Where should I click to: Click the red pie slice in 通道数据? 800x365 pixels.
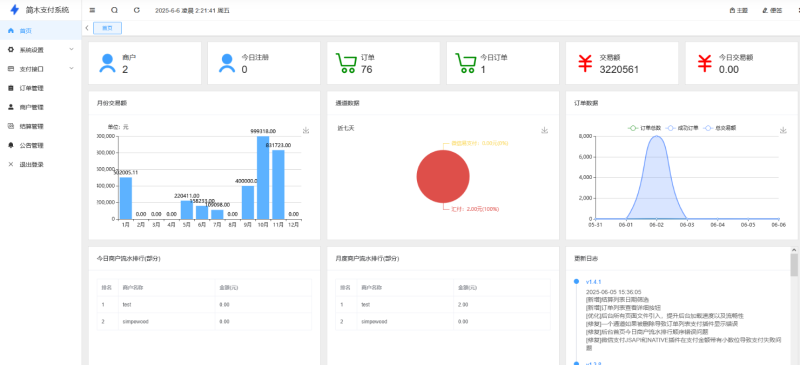pos(443,177)
